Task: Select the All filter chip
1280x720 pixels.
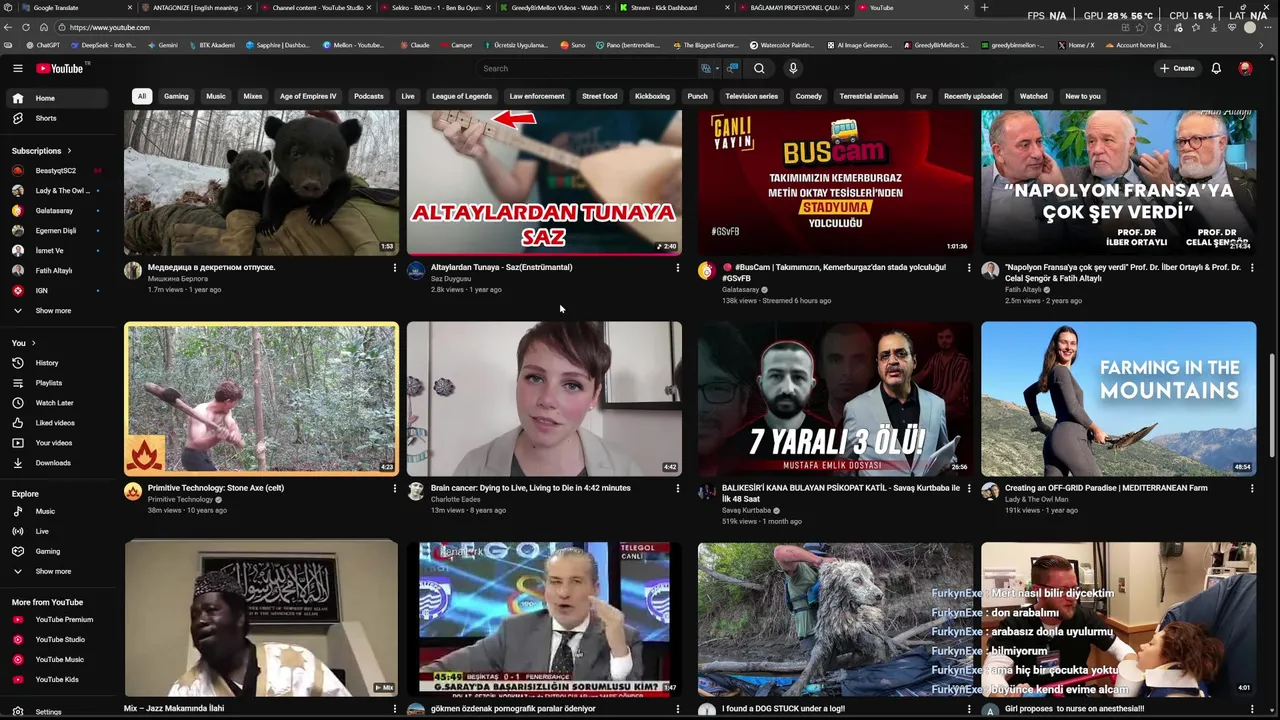Action: [142, 96]
